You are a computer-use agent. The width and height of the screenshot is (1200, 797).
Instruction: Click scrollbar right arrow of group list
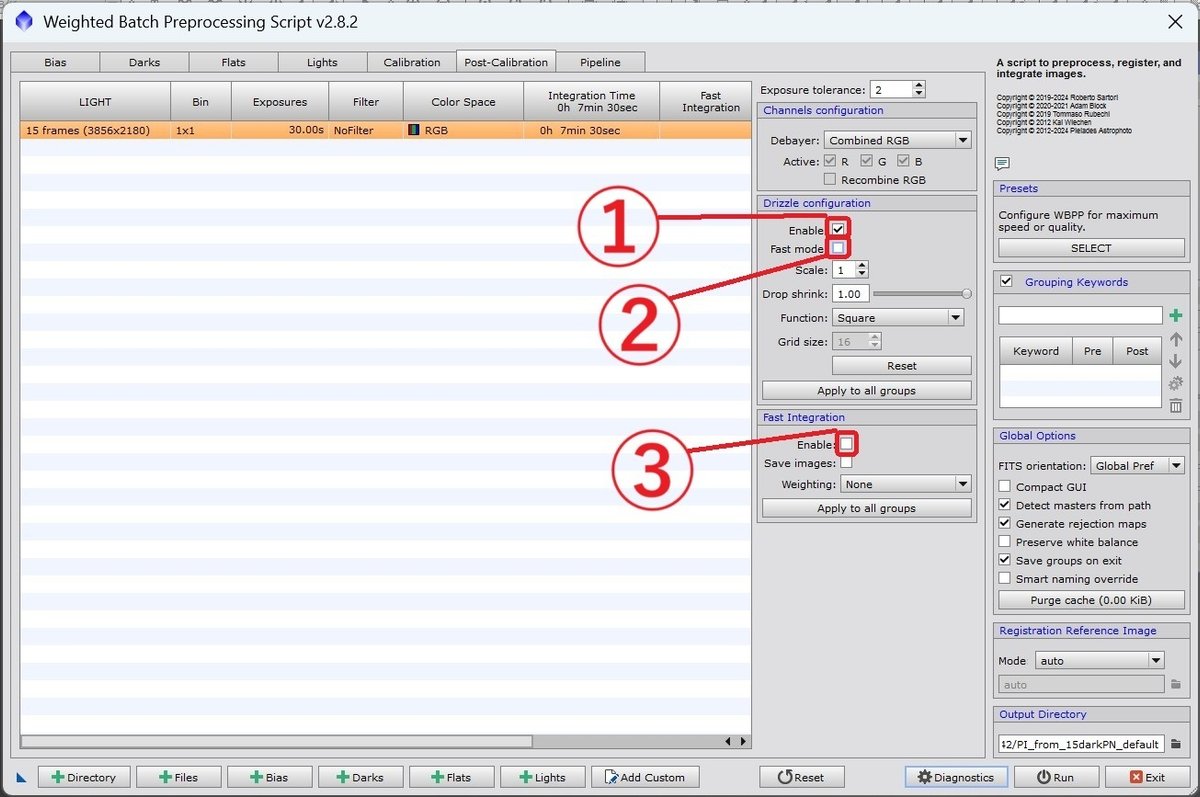(x=742, y=741)
